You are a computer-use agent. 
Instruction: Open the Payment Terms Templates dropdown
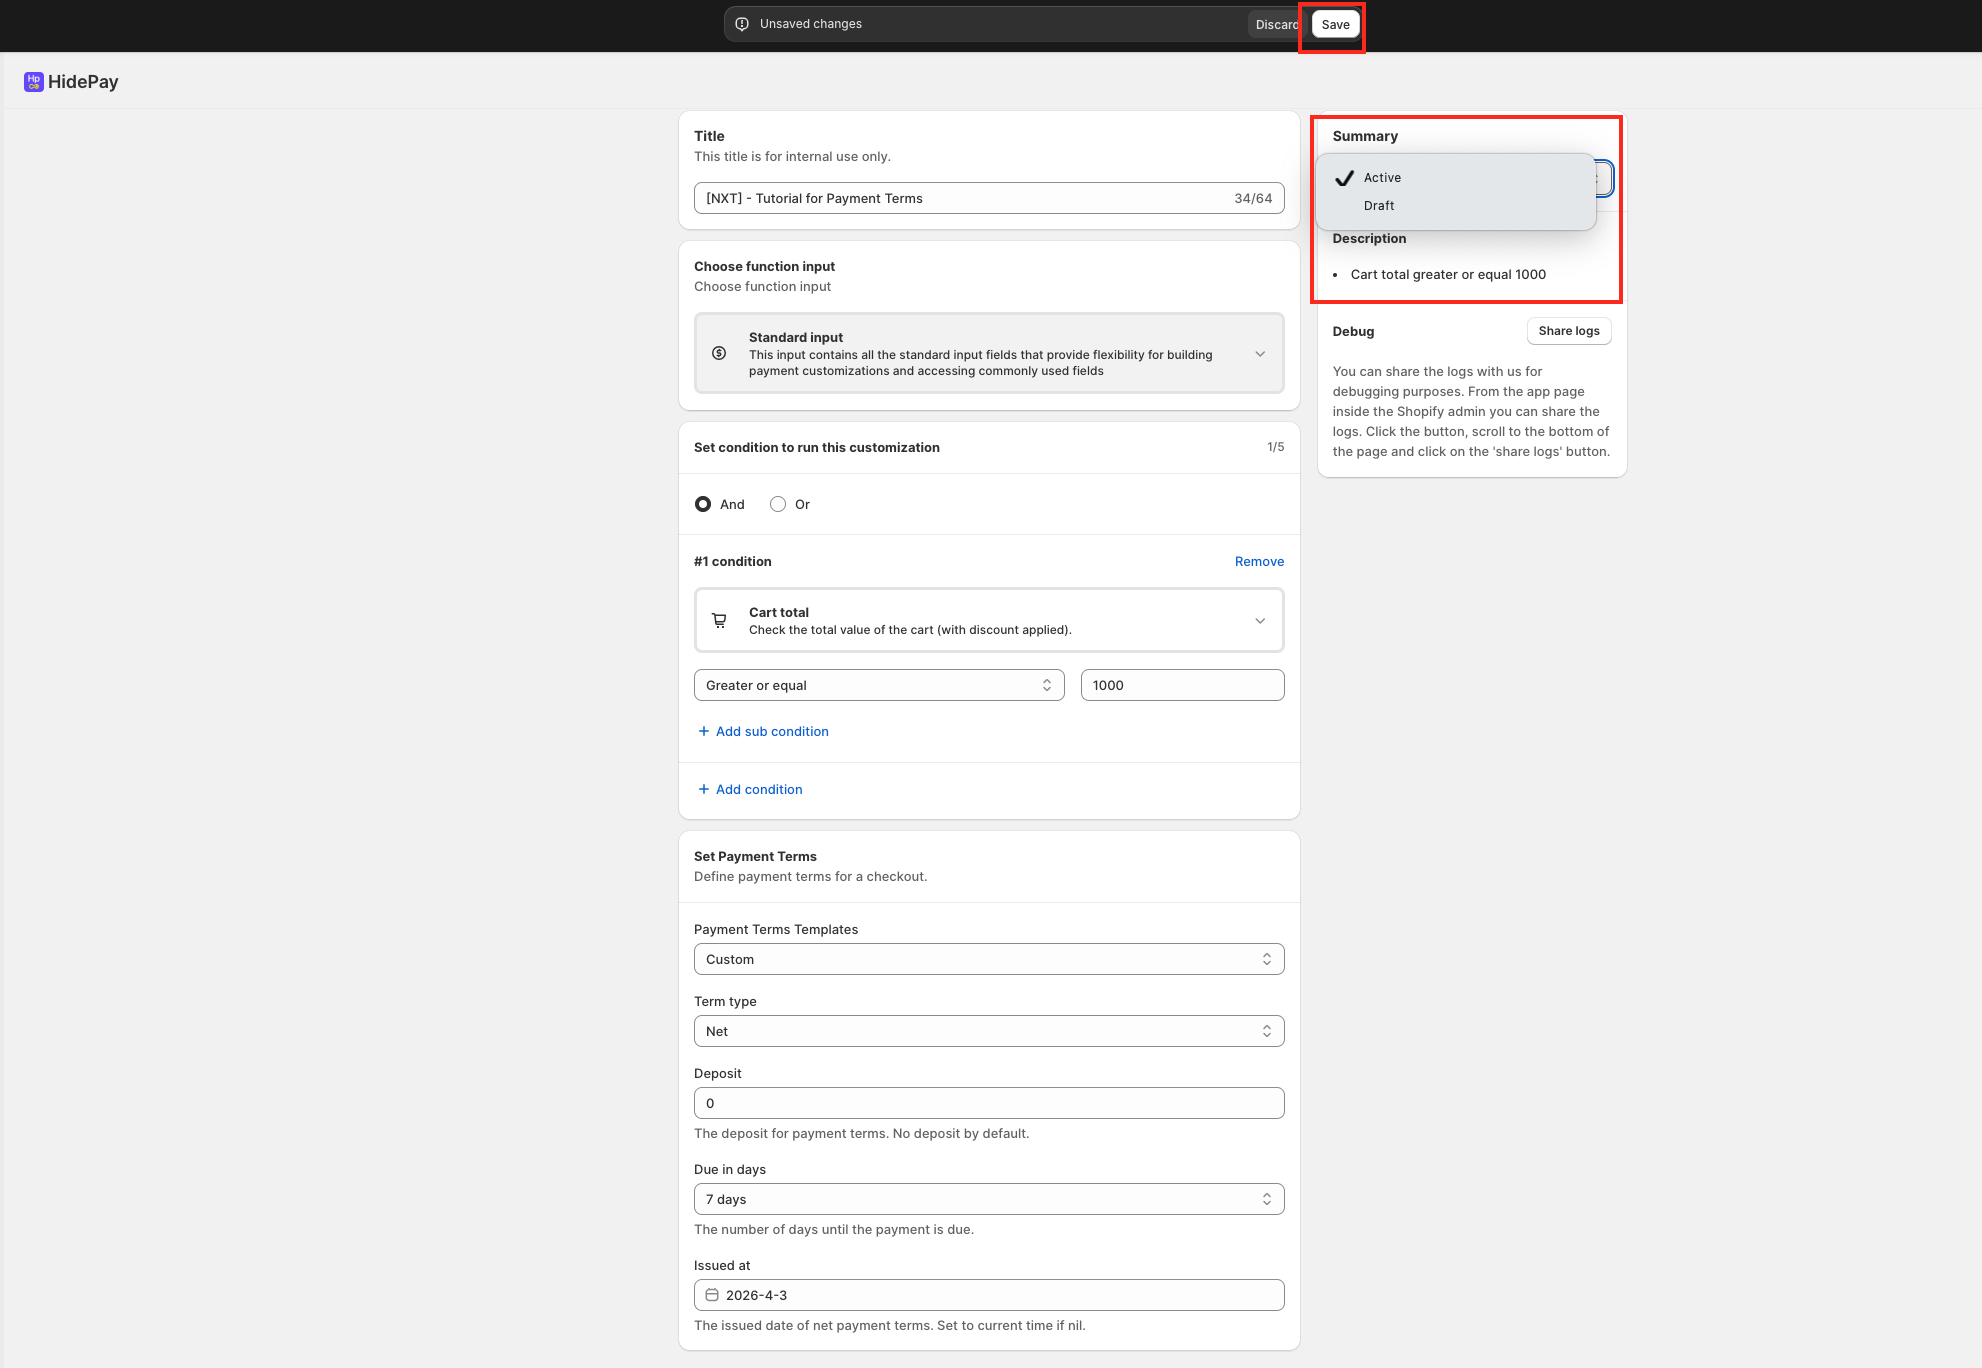988,960
